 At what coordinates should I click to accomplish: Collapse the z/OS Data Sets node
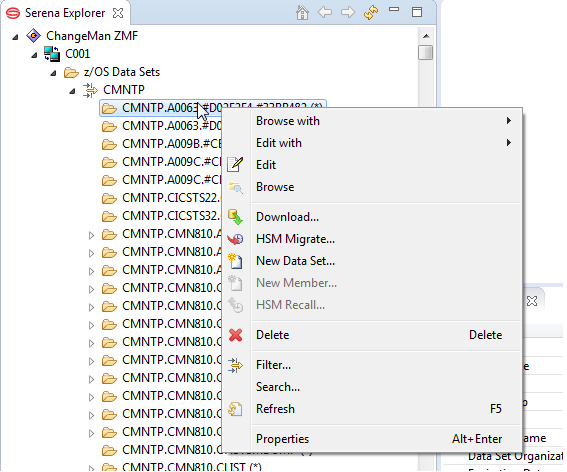[x=53, y=73]
